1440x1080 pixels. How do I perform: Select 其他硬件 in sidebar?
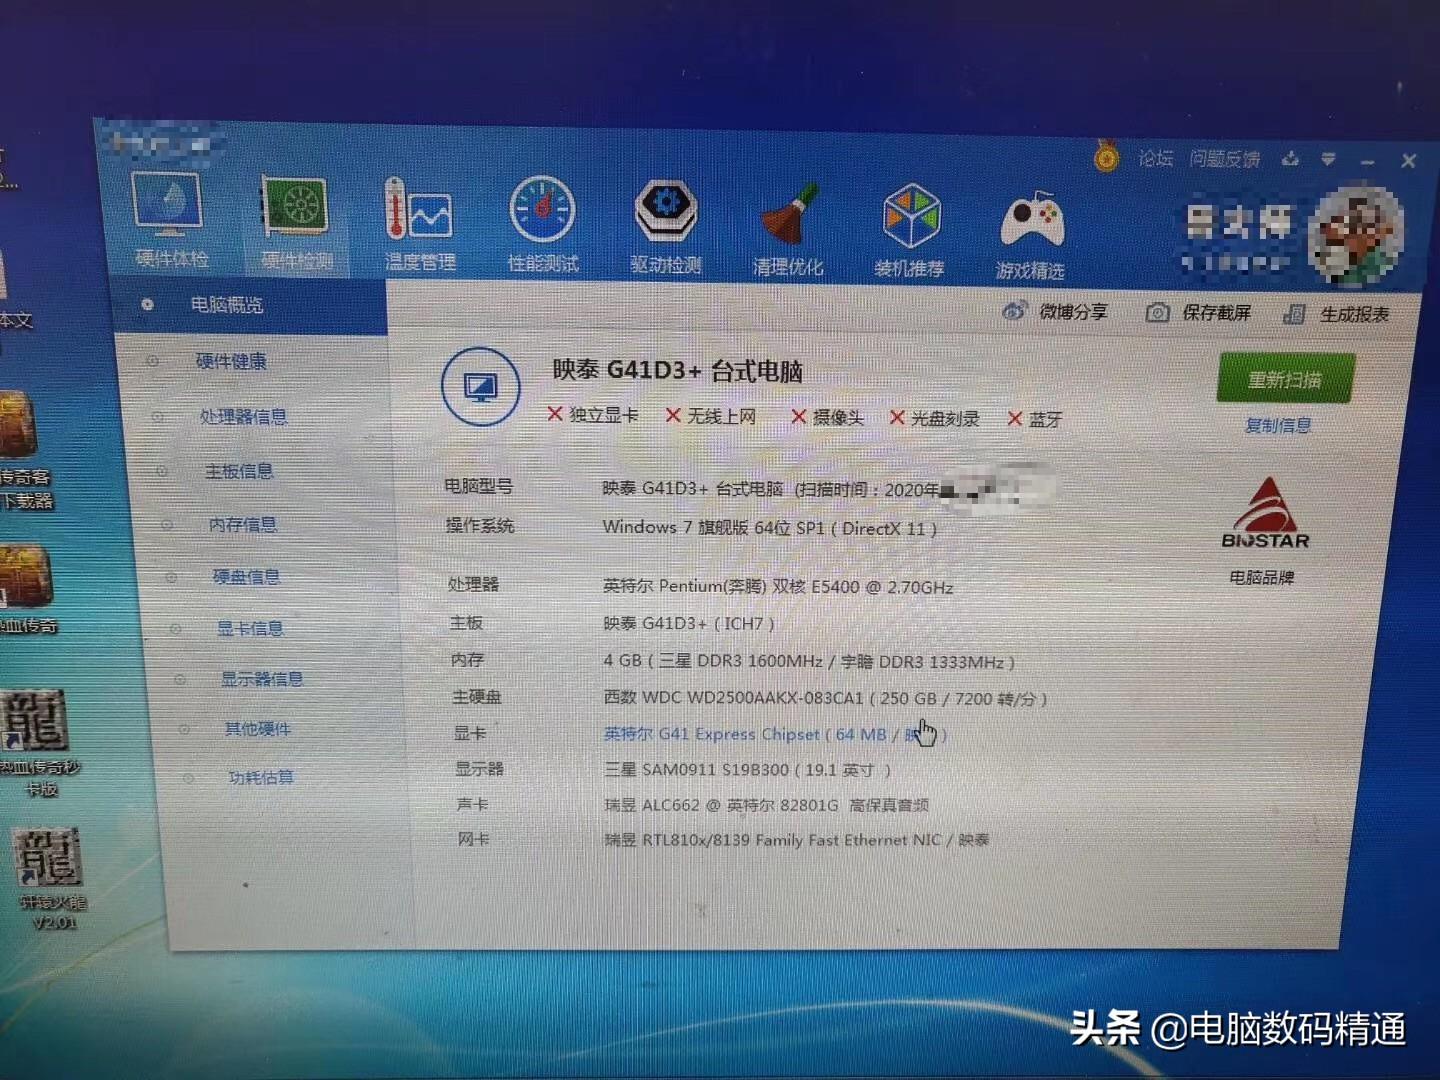(x=257, y=728)
